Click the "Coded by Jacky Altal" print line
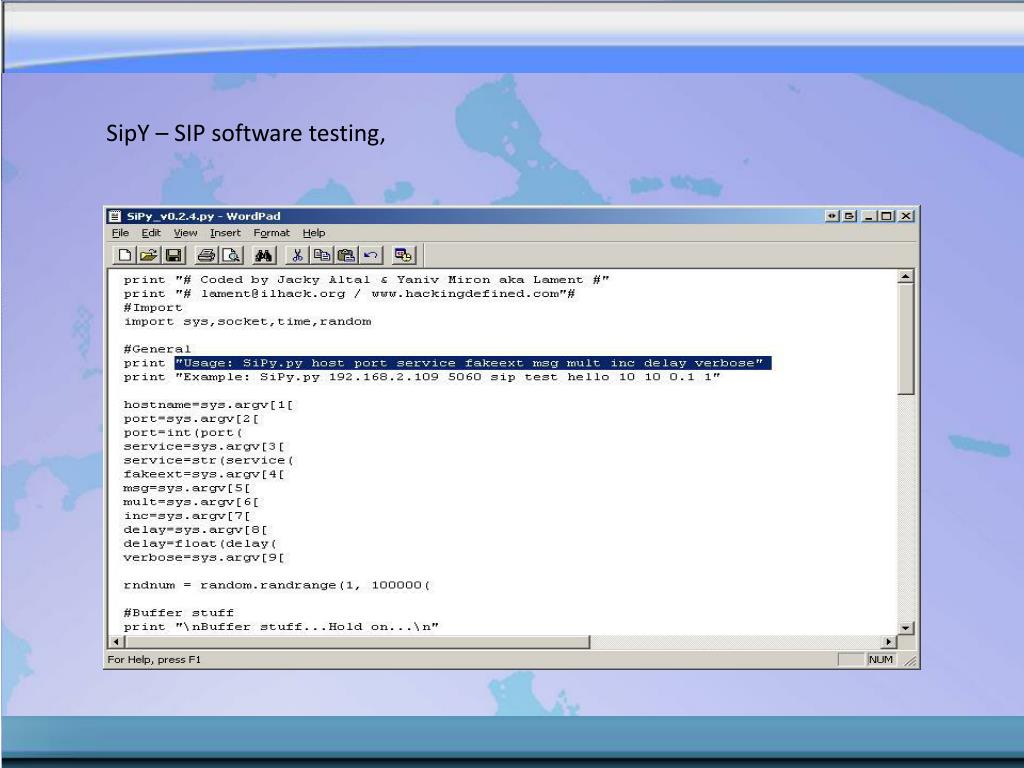 [366, 280]
